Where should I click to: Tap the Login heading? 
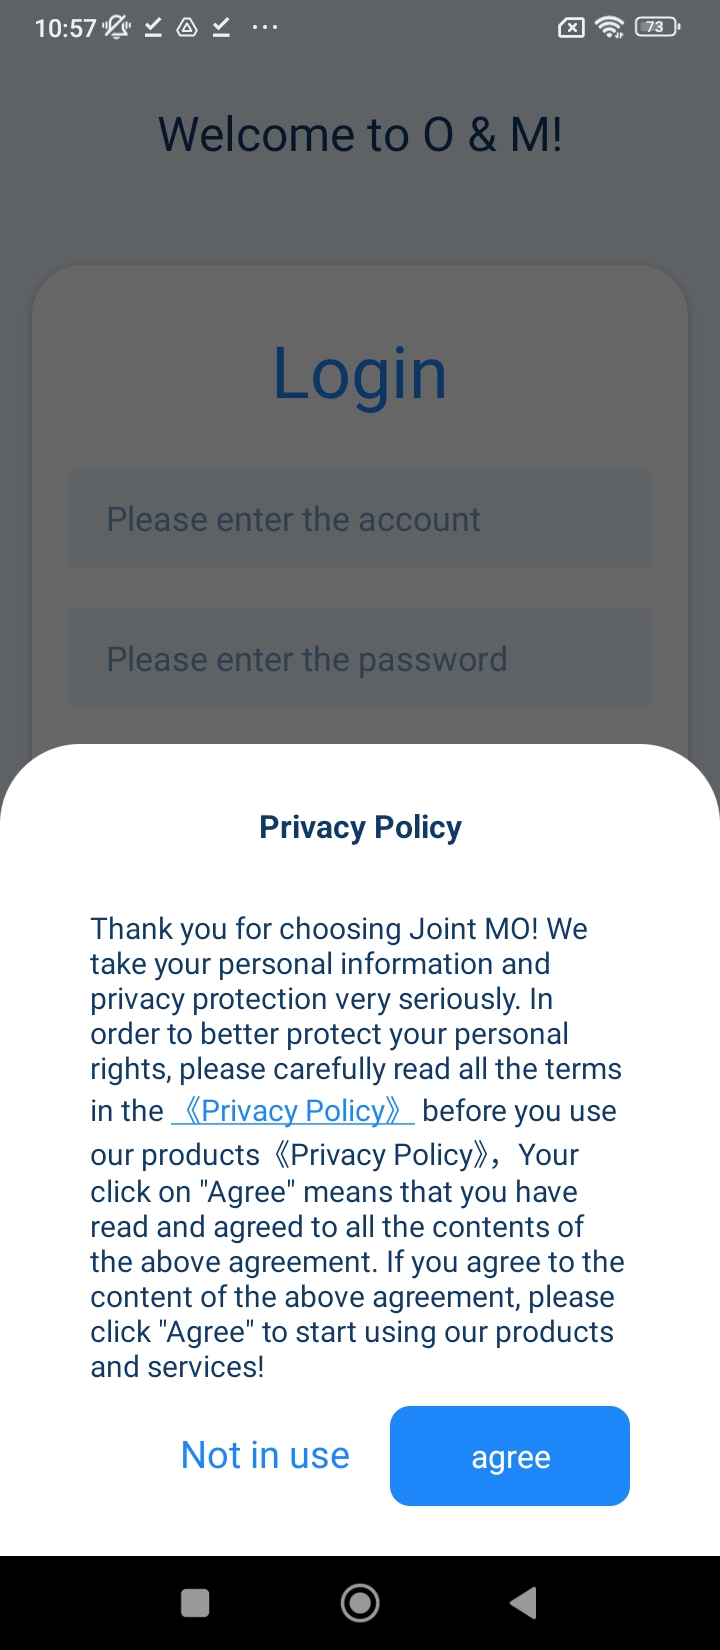[360, 373]
